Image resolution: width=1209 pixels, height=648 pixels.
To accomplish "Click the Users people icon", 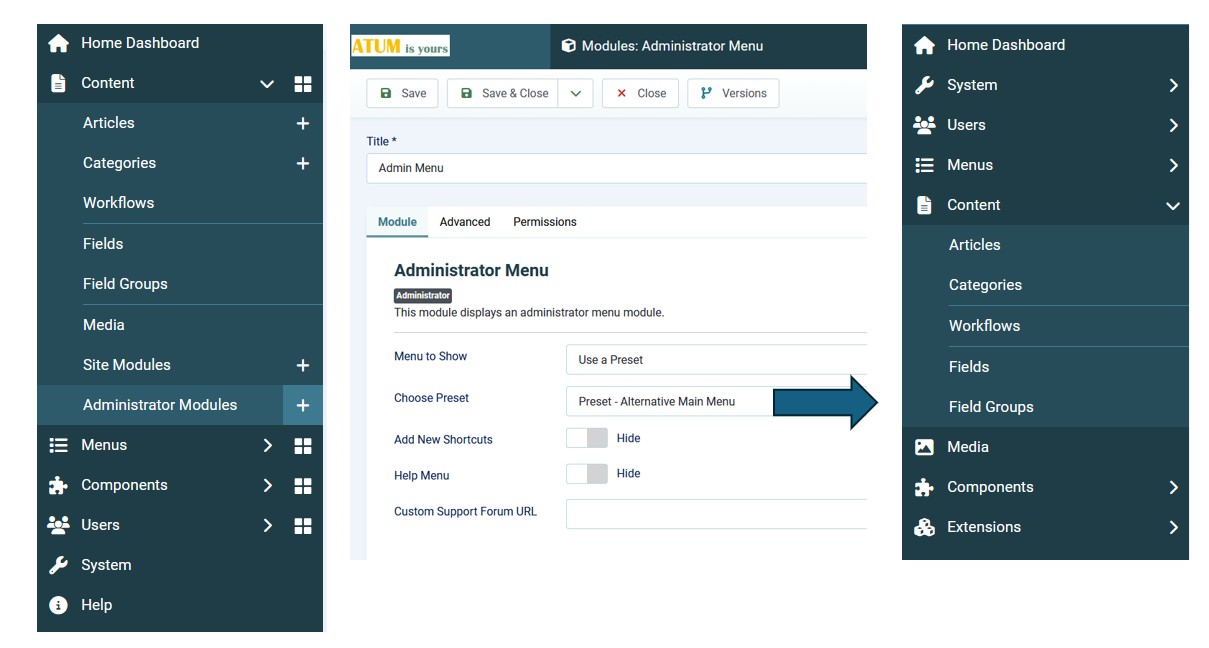I will (57, 525).
